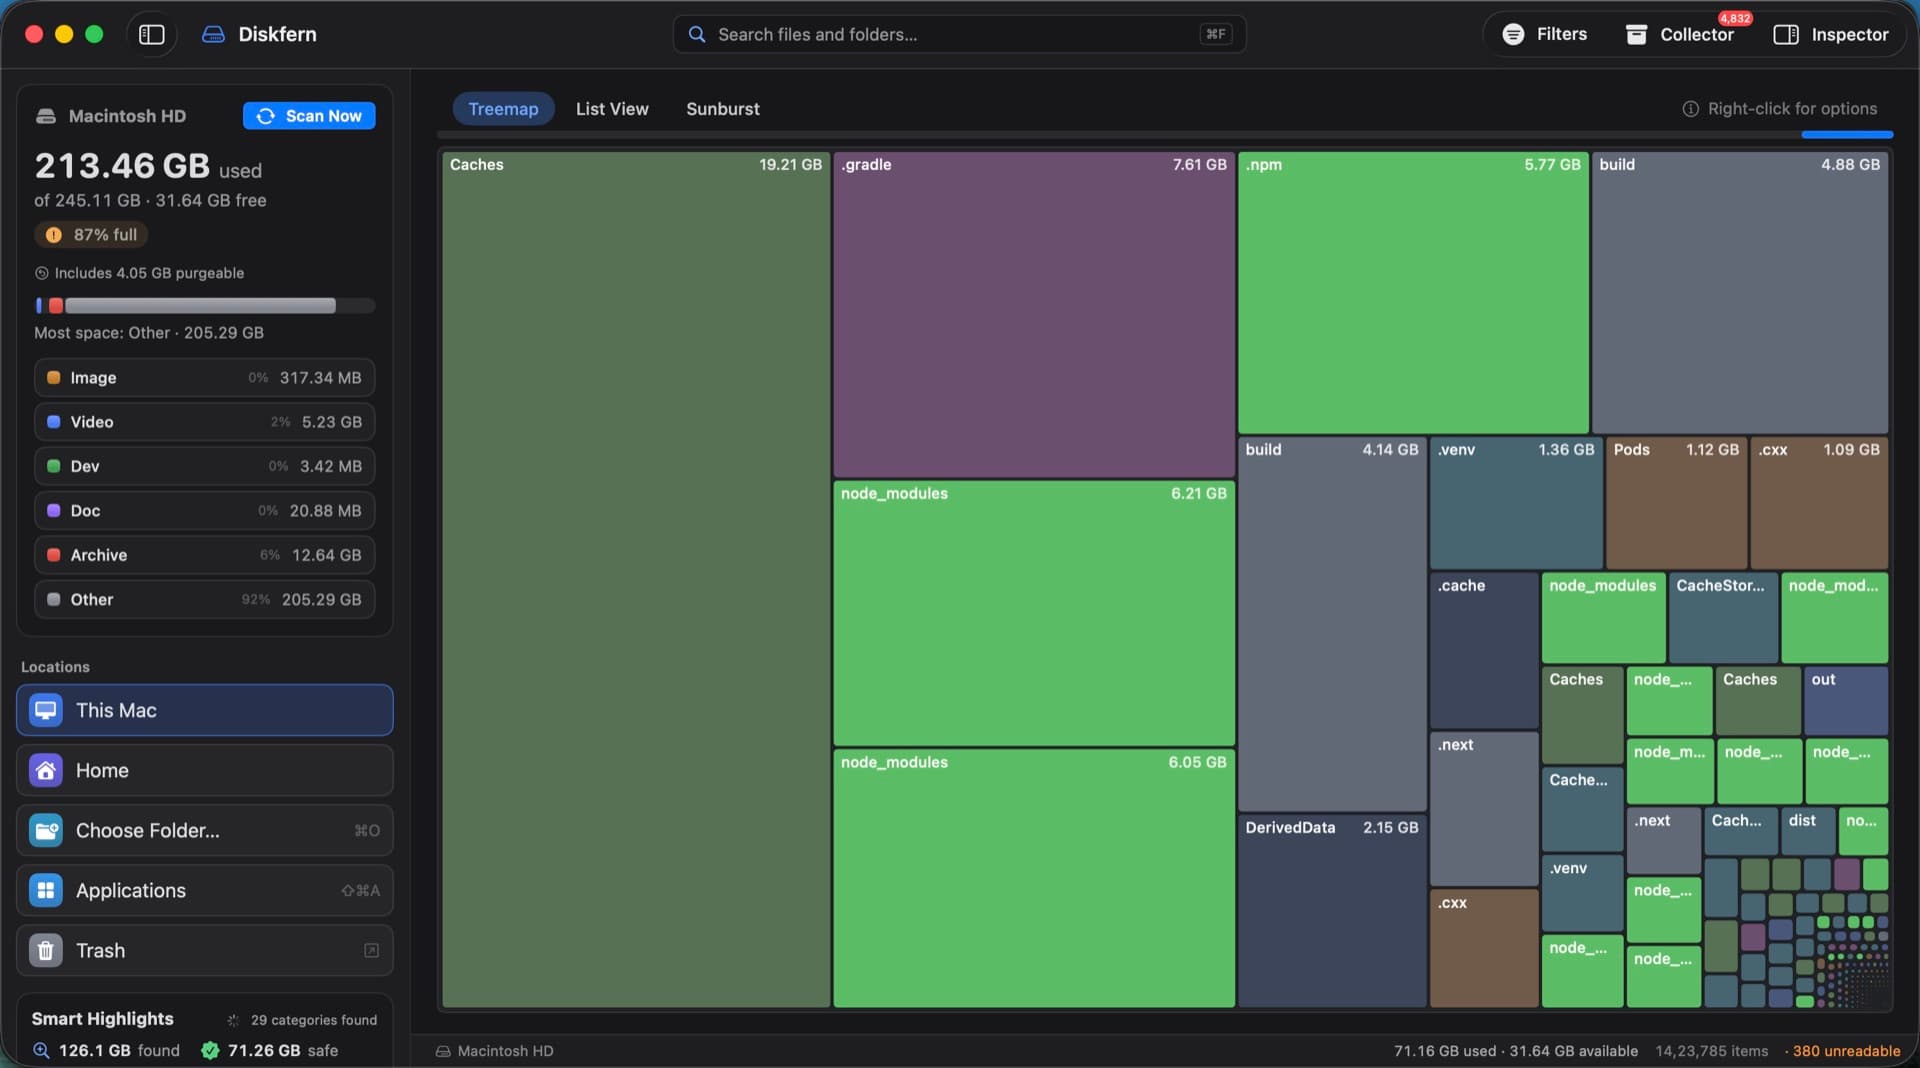Click the status bar Macintosh HD icon
The image size is (1920, 1068).
(443, 1051)
